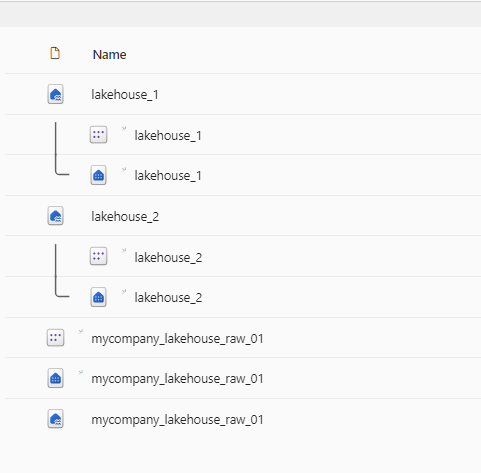Click the SQL endpoint icon under lakehouse_1
The image size is (481, 473).
pos(98,175)
